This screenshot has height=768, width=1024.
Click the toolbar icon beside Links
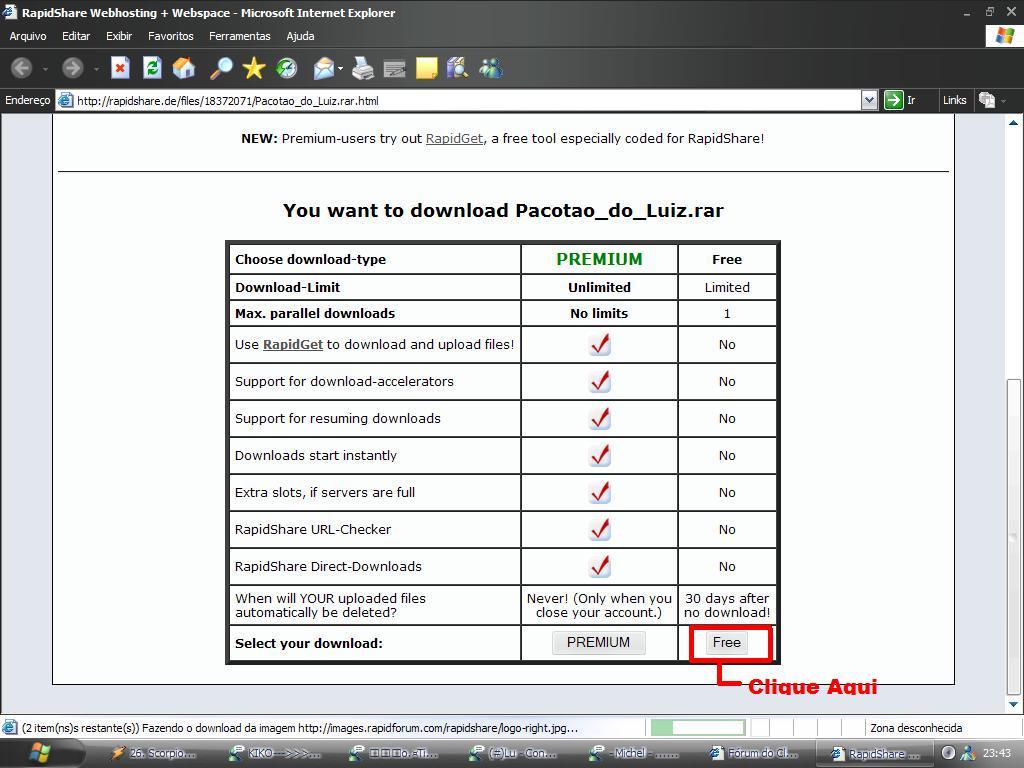pos(986,100)
